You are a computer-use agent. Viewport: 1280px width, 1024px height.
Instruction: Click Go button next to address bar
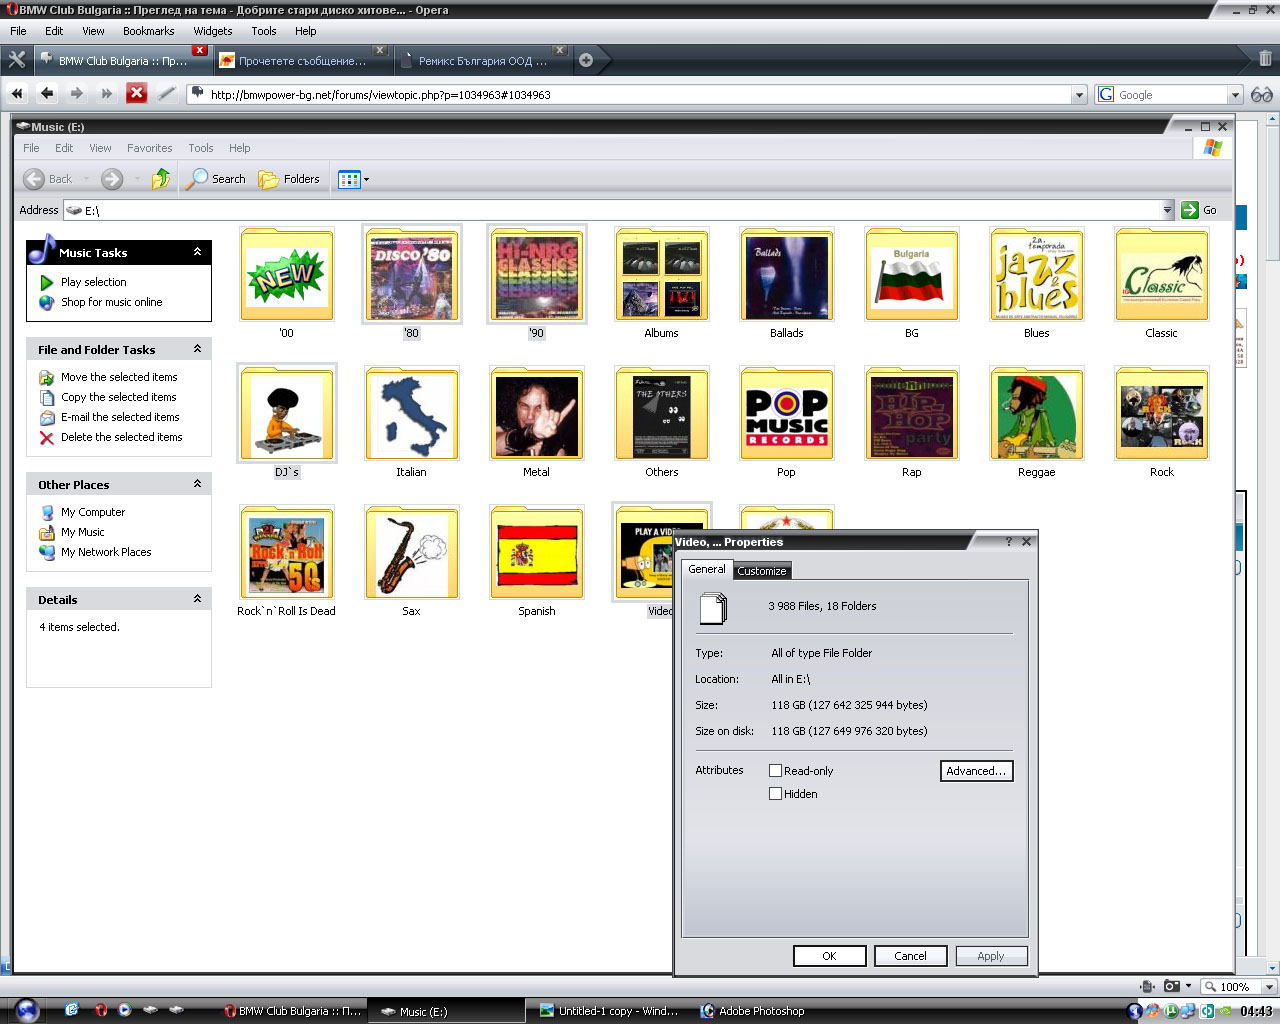tap(1200, 210)
